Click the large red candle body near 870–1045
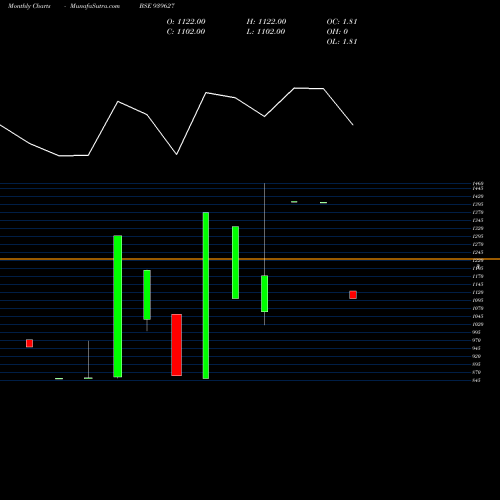Image resolution: width=500 pixels, height=500 pixels. 177,345
